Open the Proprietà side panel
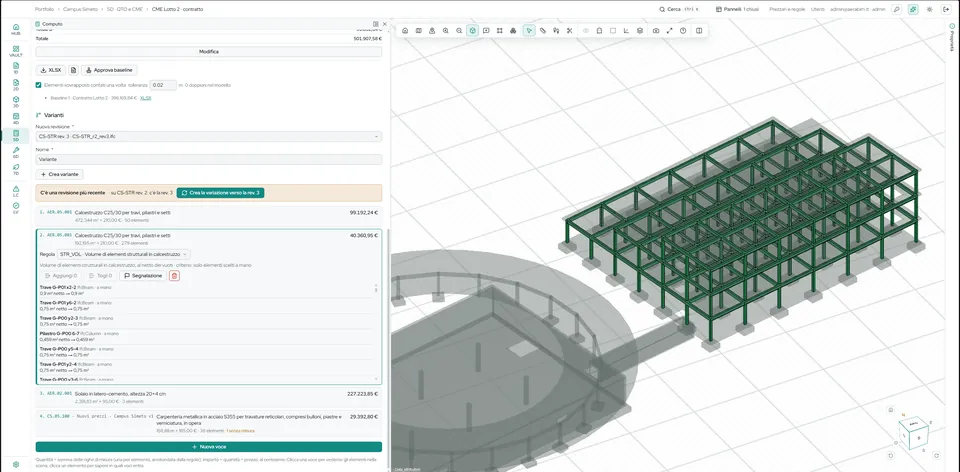960x472 pixels. pyautogui.click(x=952, y=38)
